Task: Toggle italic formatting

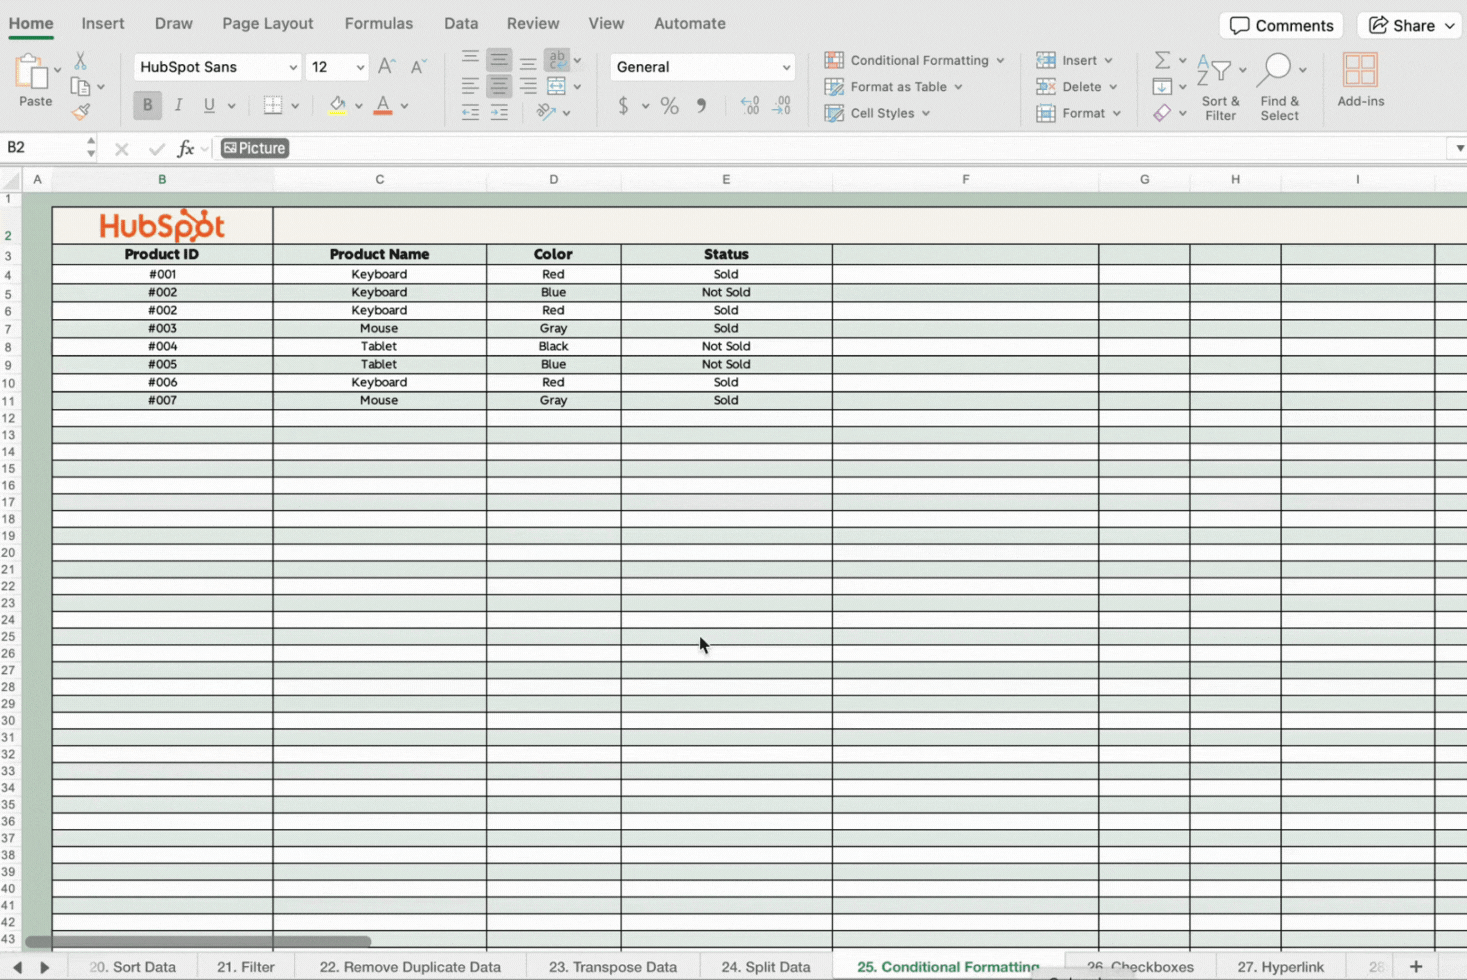Action: (178, 104)
